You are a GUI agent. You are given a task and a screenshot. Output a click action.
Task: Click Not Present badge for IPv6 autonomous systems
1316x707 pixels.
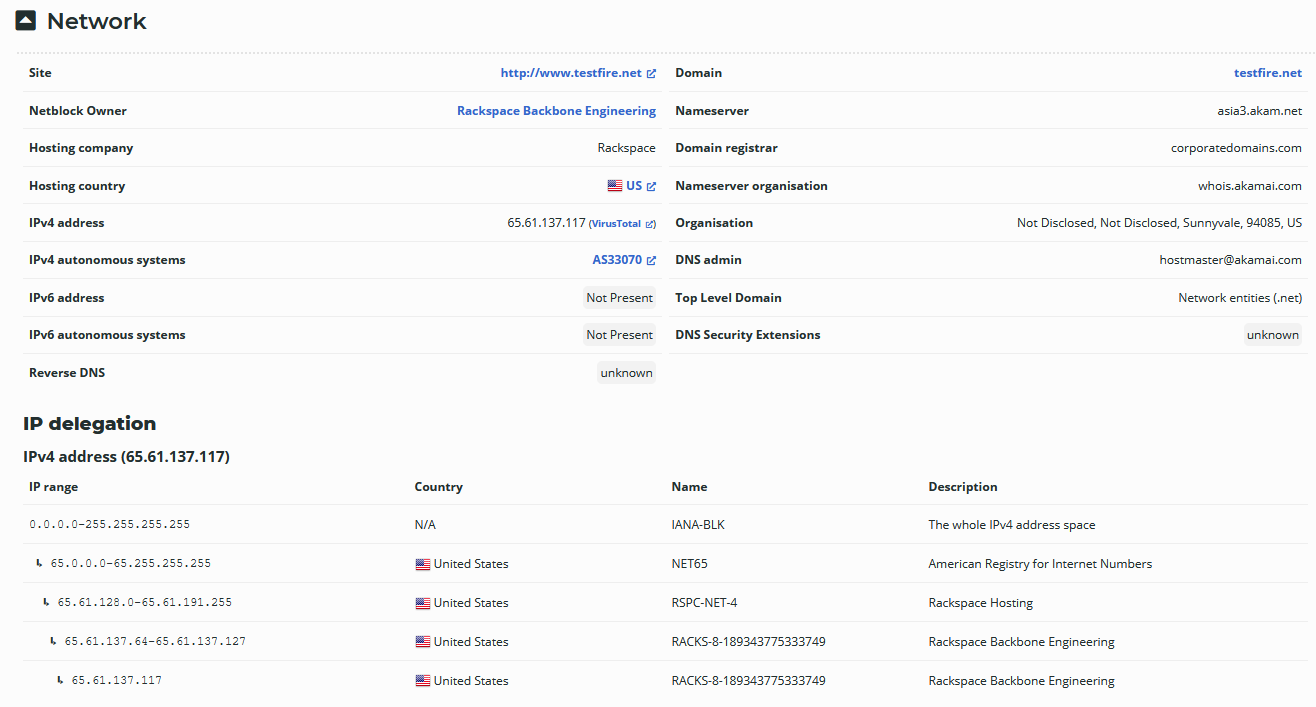click(620, 335)
